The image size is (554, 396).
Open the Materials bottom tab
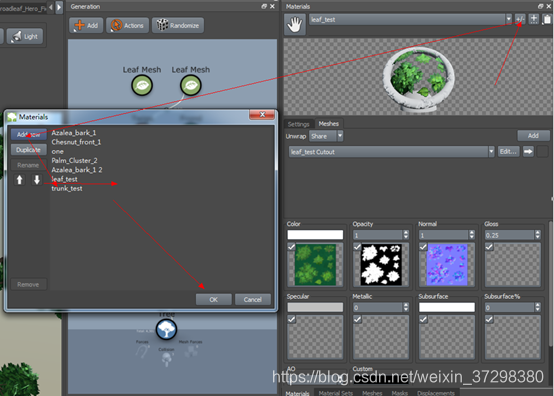click(297, 393)
